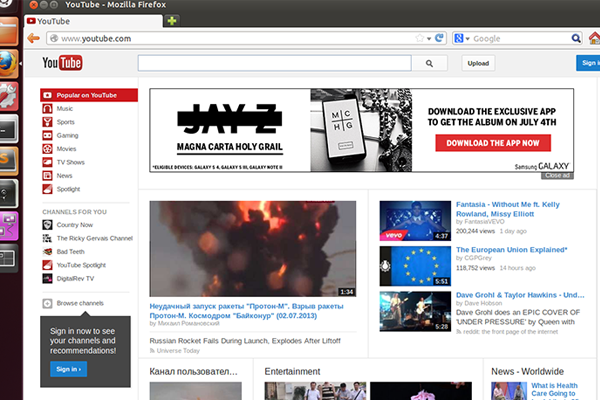Open the Music category icon
The height and width of the screenshot is (400, 600).
click(47, 109)
